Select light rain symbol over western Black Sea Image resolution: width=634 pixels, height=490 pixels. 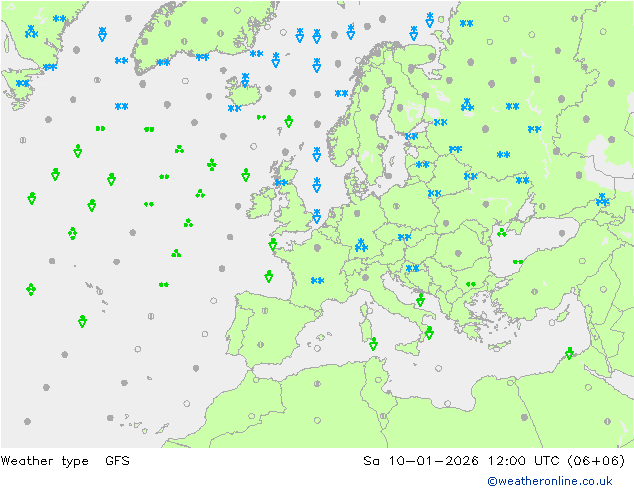coord(518,262)
